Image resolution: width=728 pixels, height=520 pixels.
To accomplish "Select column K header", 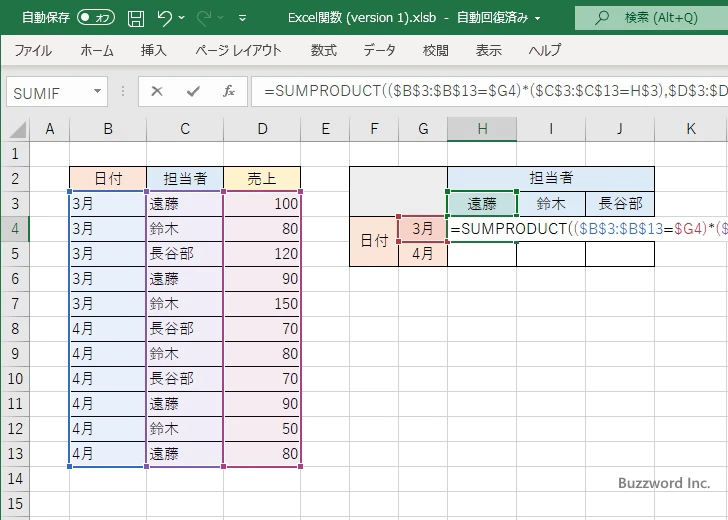I will (691, 129).
